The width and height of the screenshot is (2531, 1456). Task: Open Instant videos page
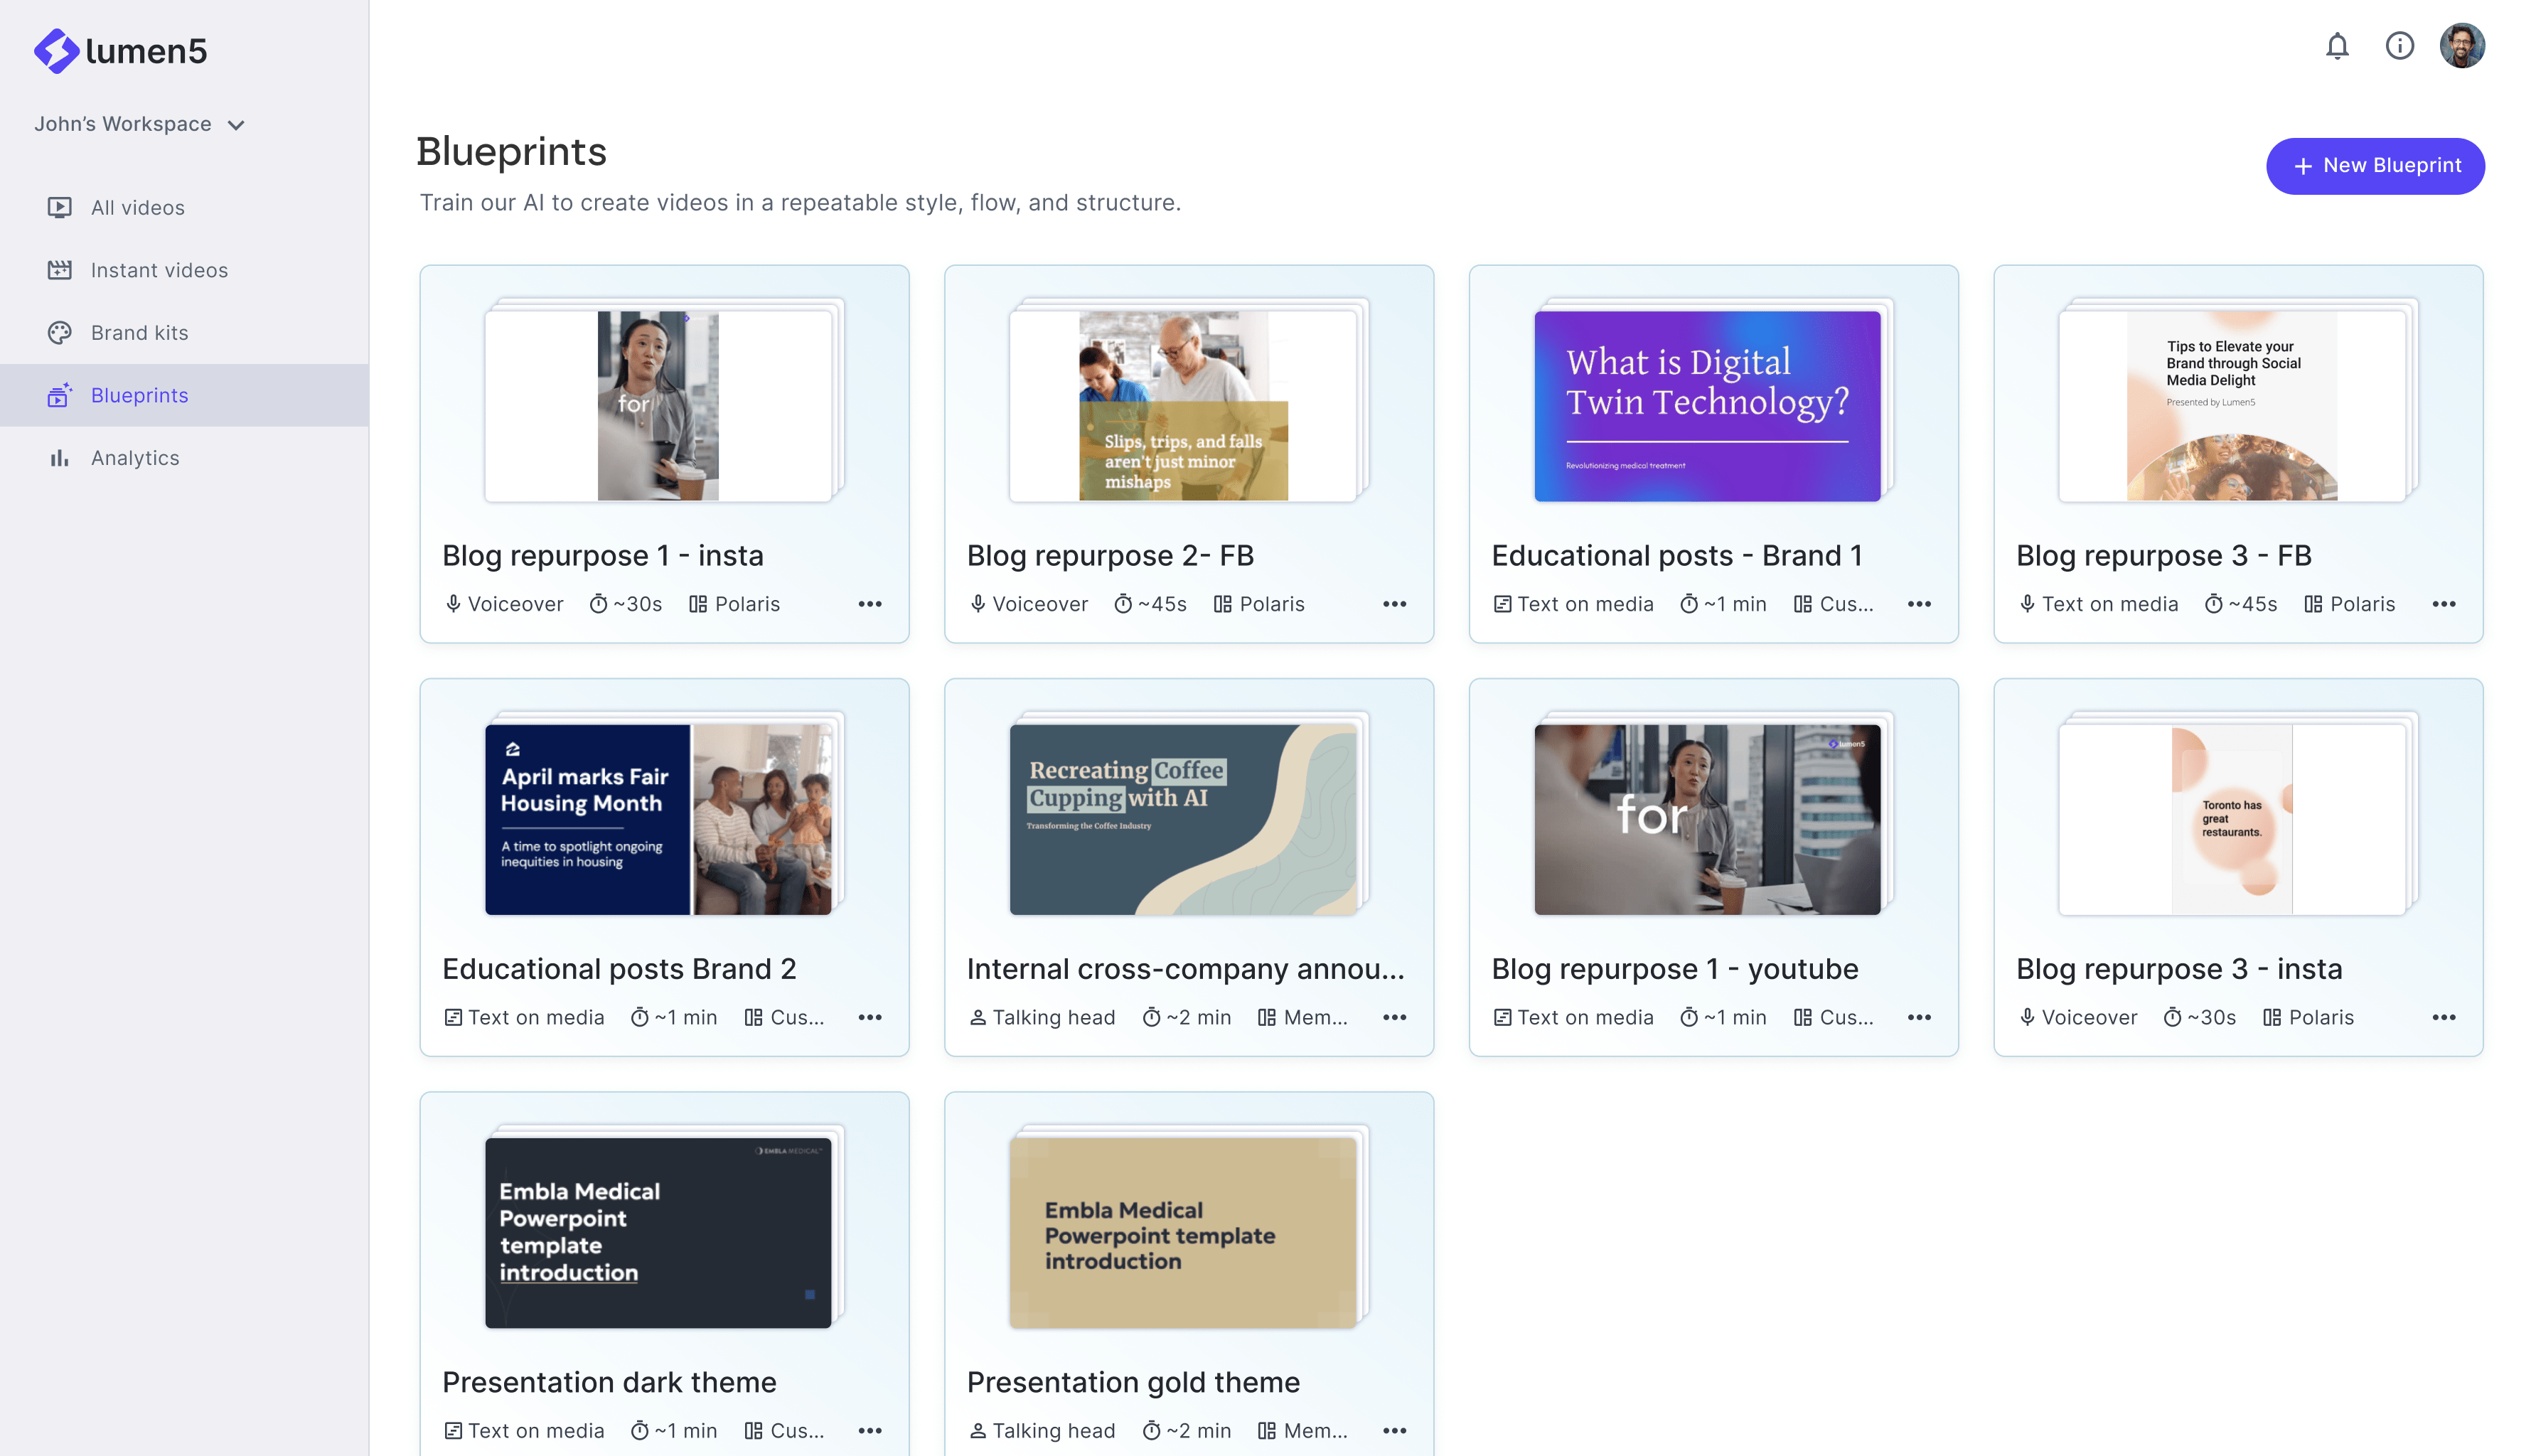point(159,270)
